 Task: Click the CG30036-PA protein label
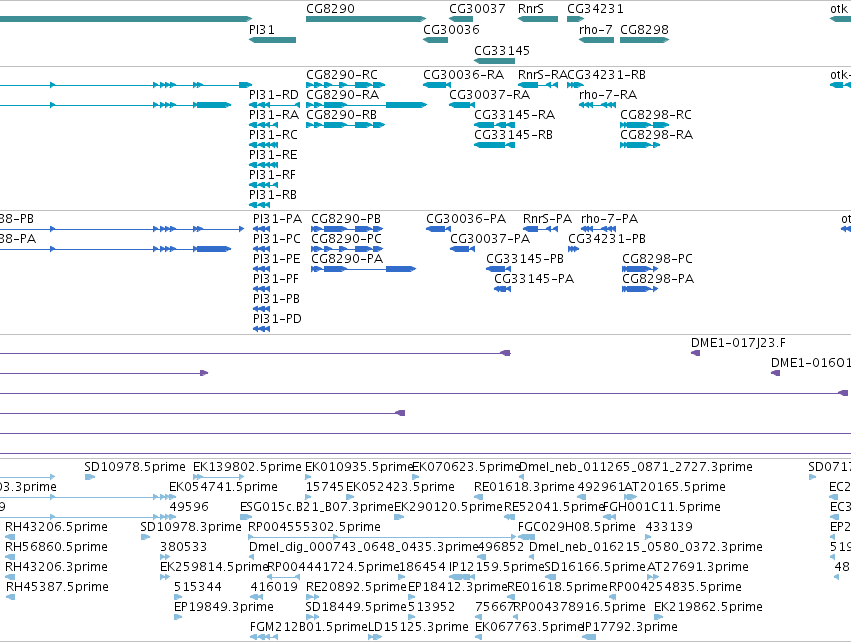(x=466, y=219)
